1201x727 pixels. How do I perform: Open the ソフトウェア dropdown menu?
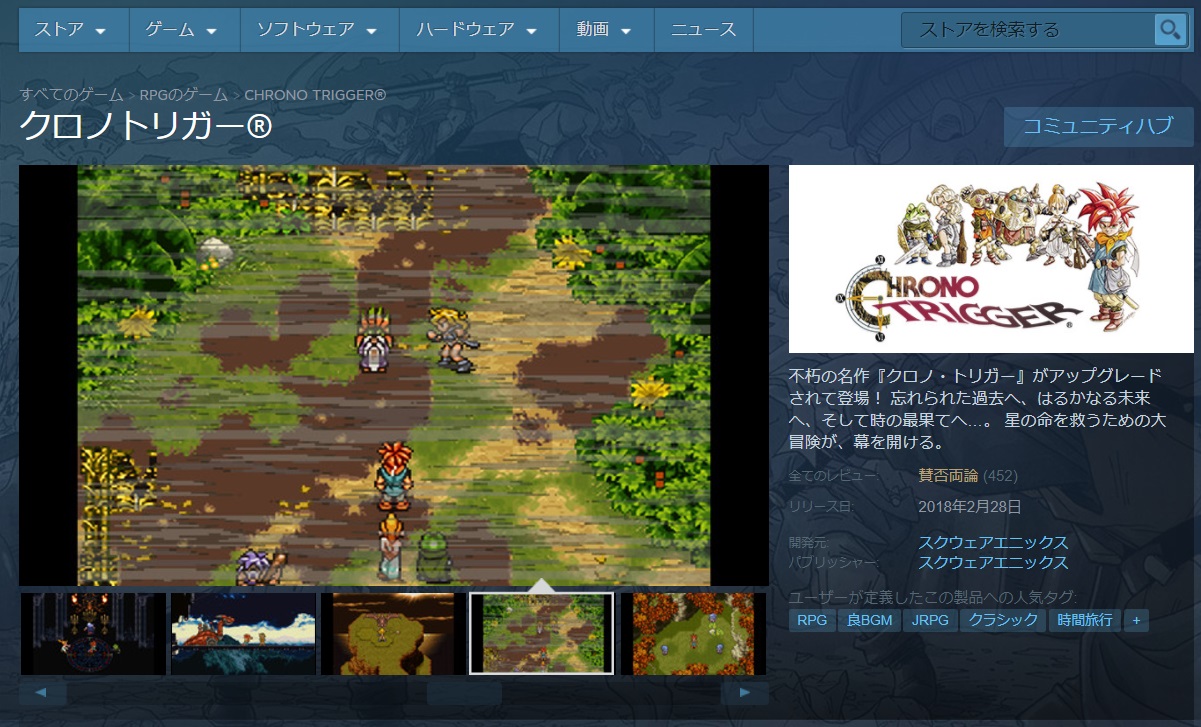pos(318,30)
